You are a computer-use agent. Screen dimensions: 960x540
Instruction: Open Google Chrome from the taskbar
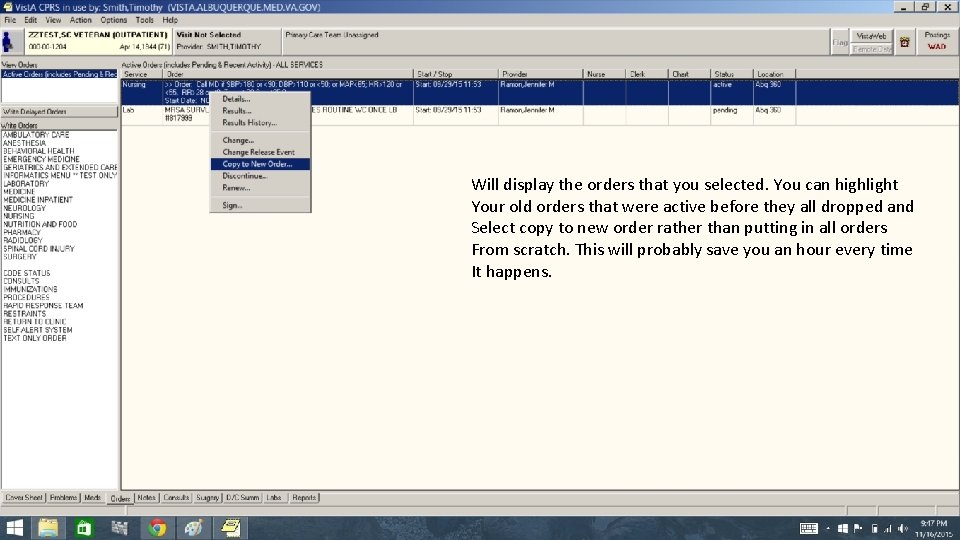(157, 528)
